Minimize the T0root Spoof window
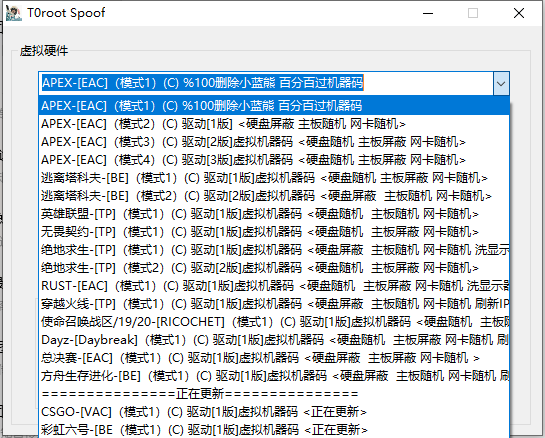 click(x=428, y=13)
